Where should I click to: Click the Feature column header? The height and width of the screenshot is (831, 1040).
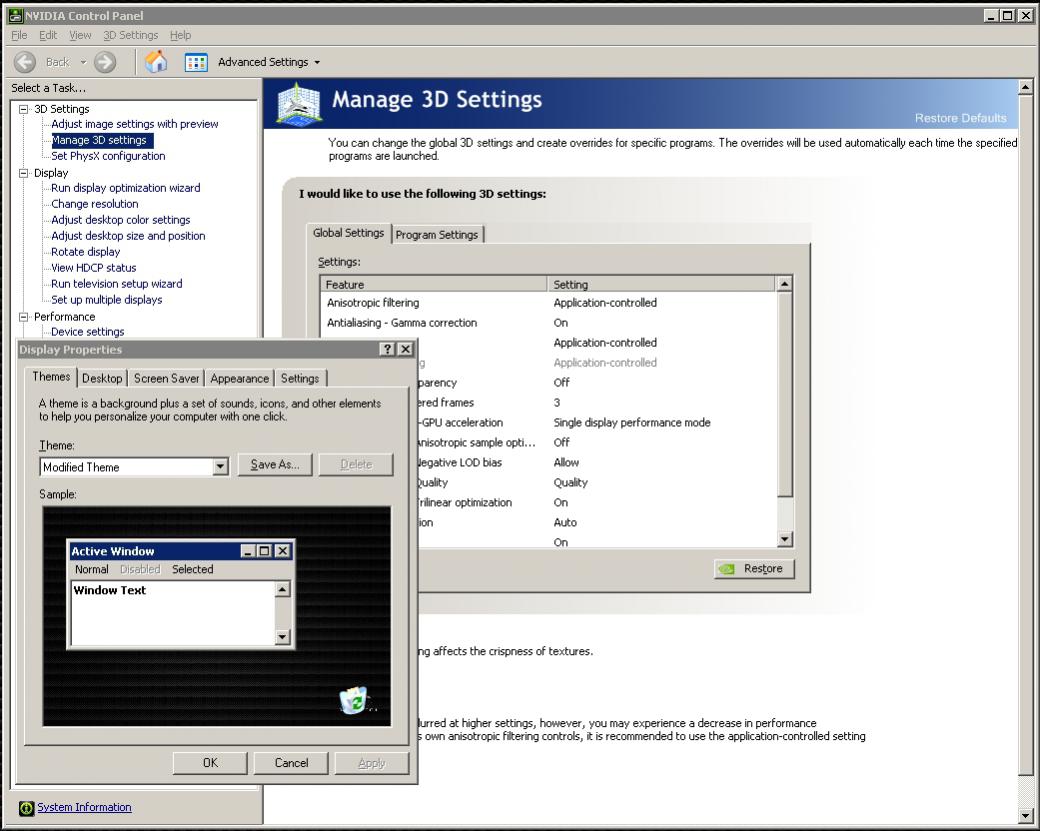(x=434, y=285)
